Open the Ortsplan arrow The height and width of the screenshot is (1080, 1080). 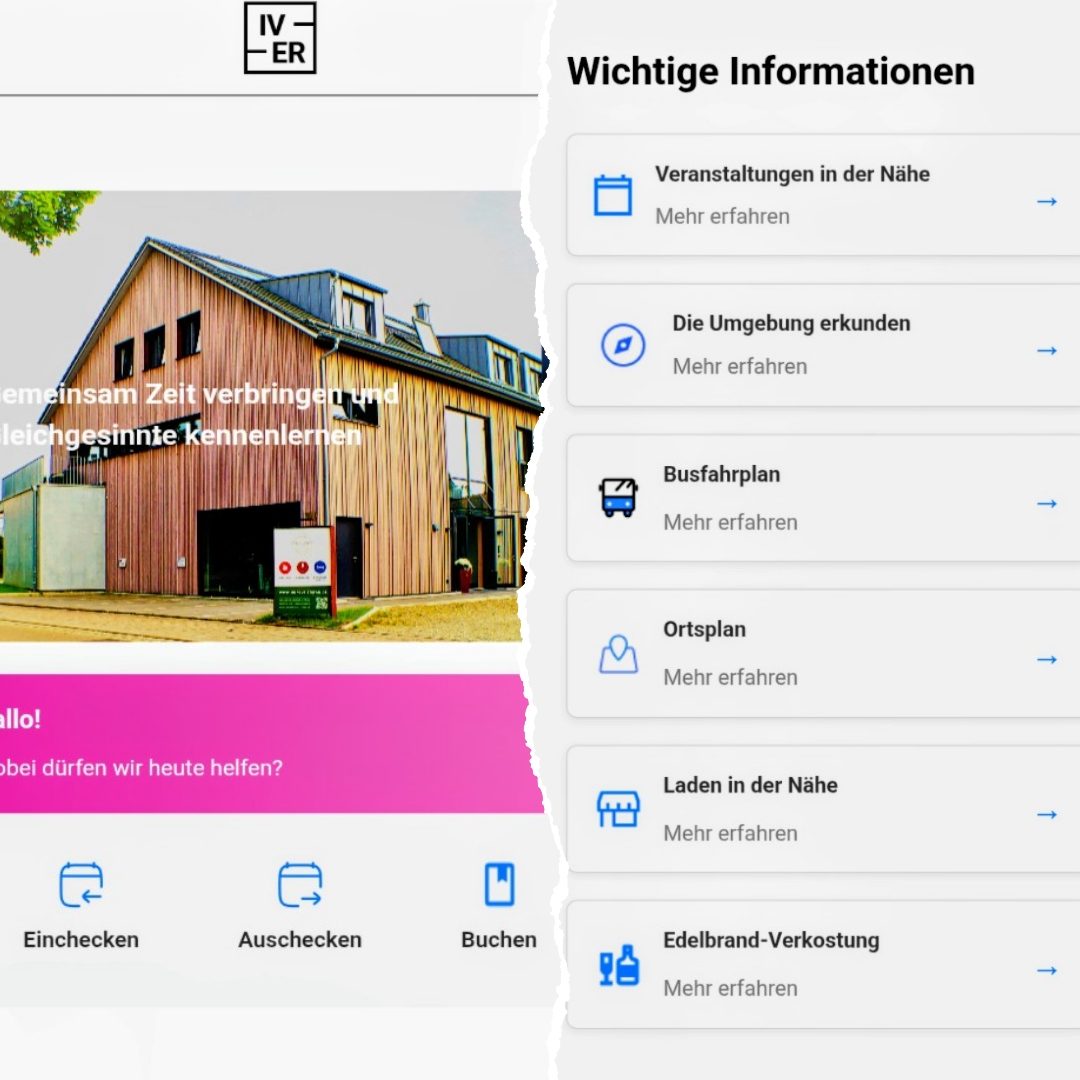tap(1046, 659)
